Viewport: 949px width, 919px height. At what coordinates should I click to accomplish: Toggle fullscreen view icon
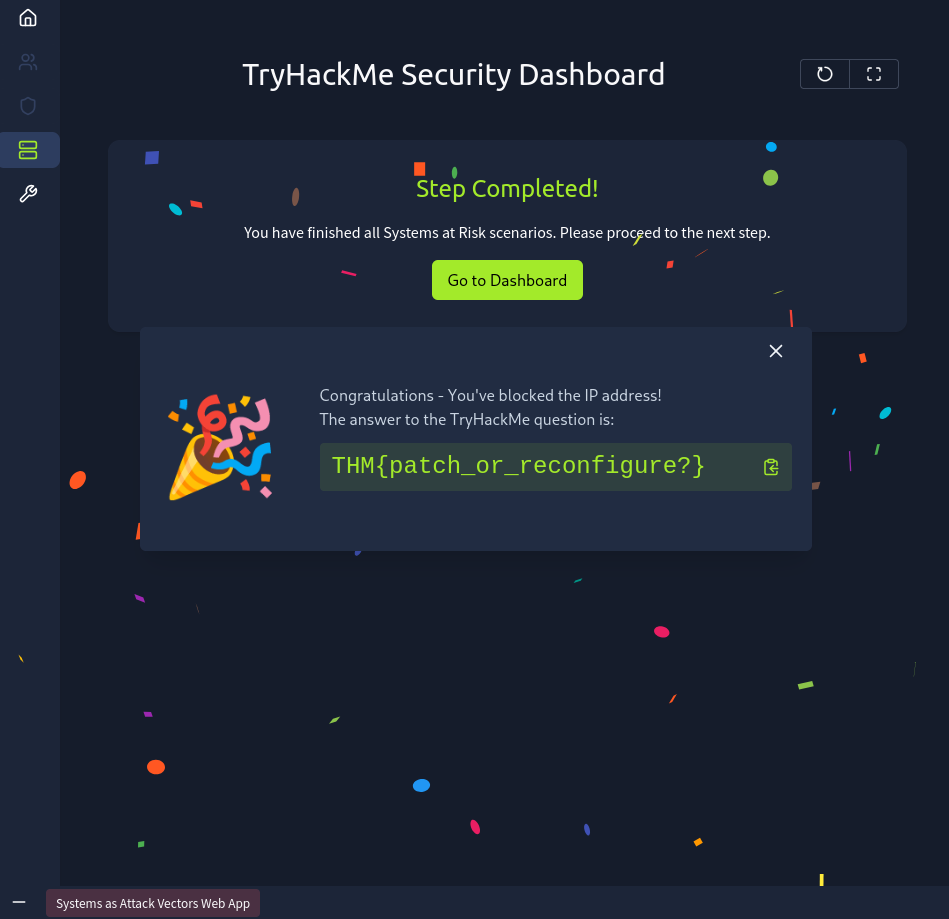[874, 74]
